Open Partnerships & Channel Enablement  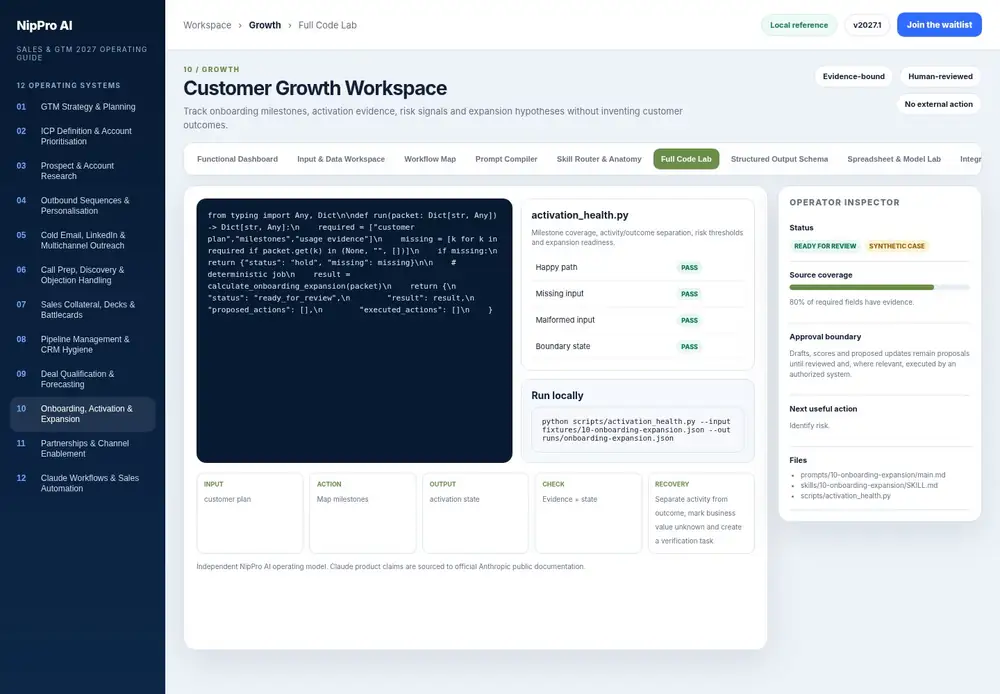pos(82,448)
